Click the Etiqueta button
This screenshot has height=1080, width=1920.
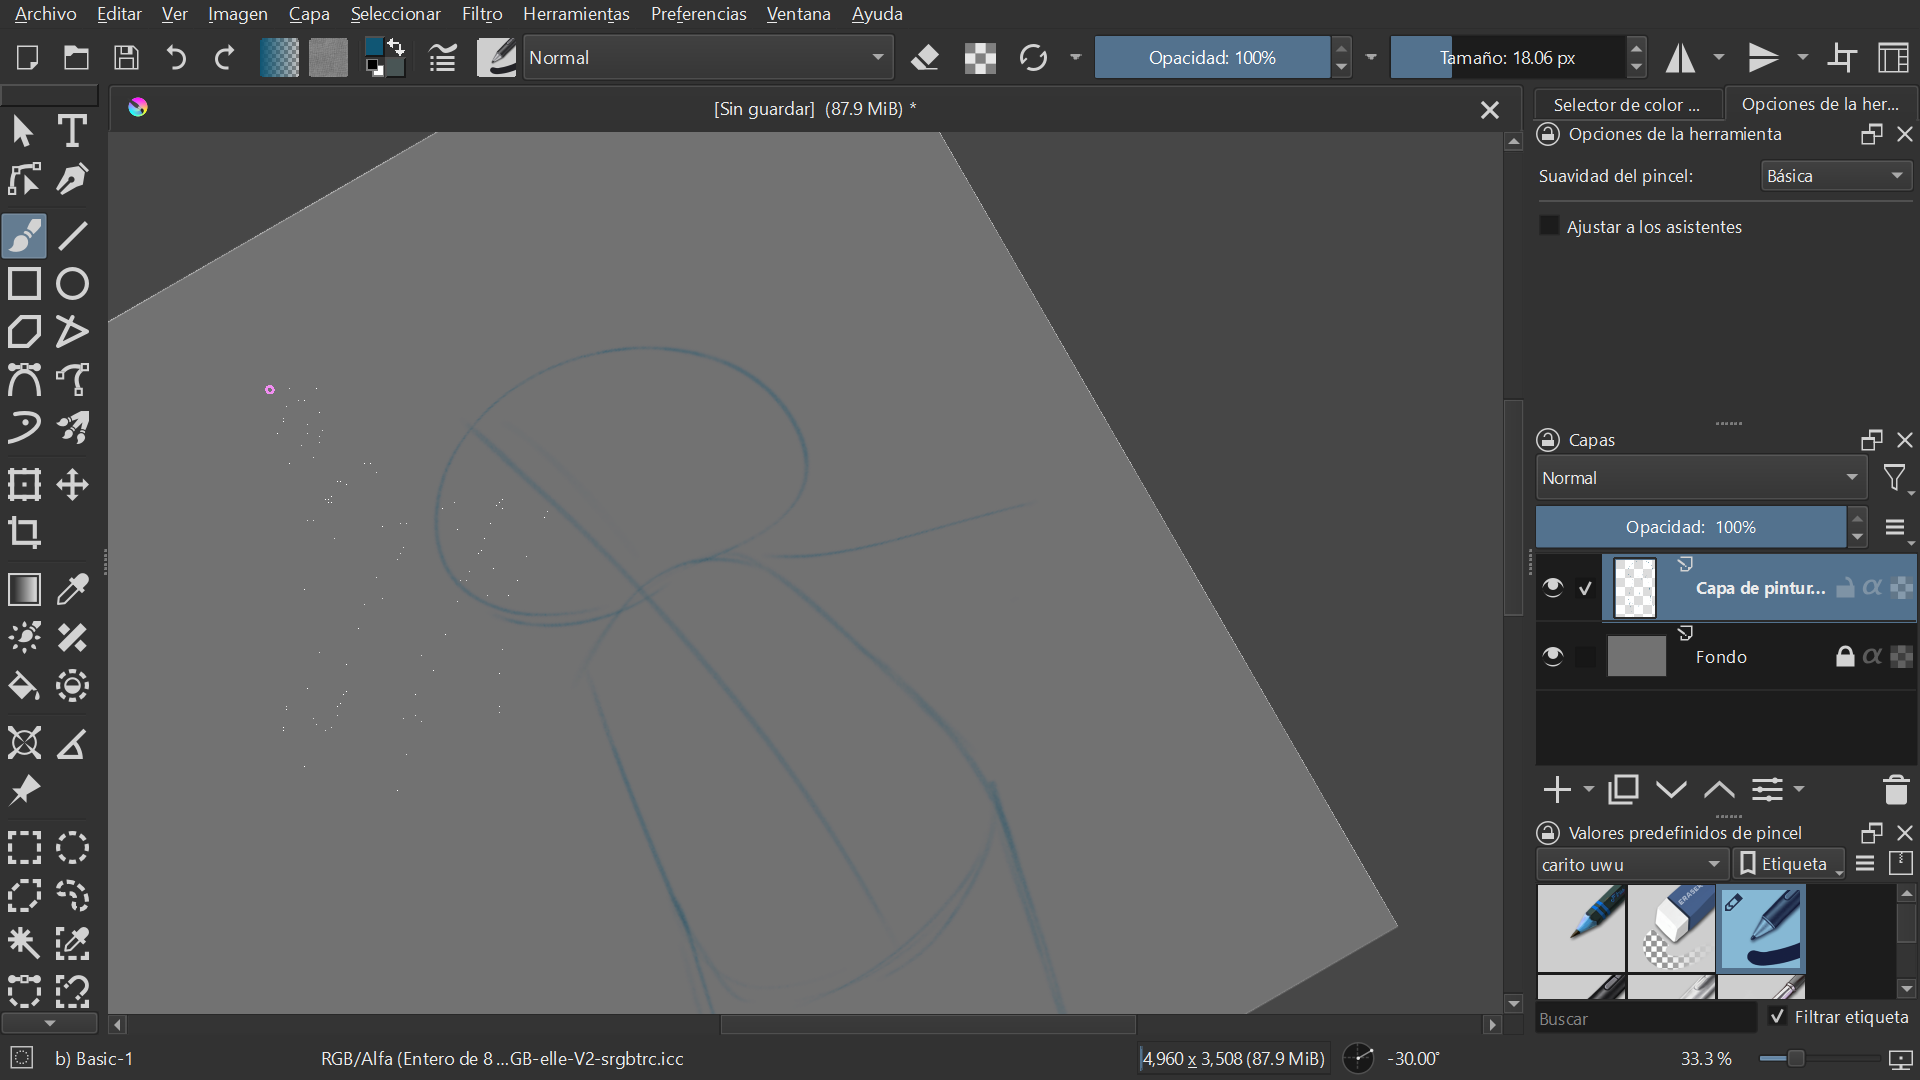point(1789,864)
